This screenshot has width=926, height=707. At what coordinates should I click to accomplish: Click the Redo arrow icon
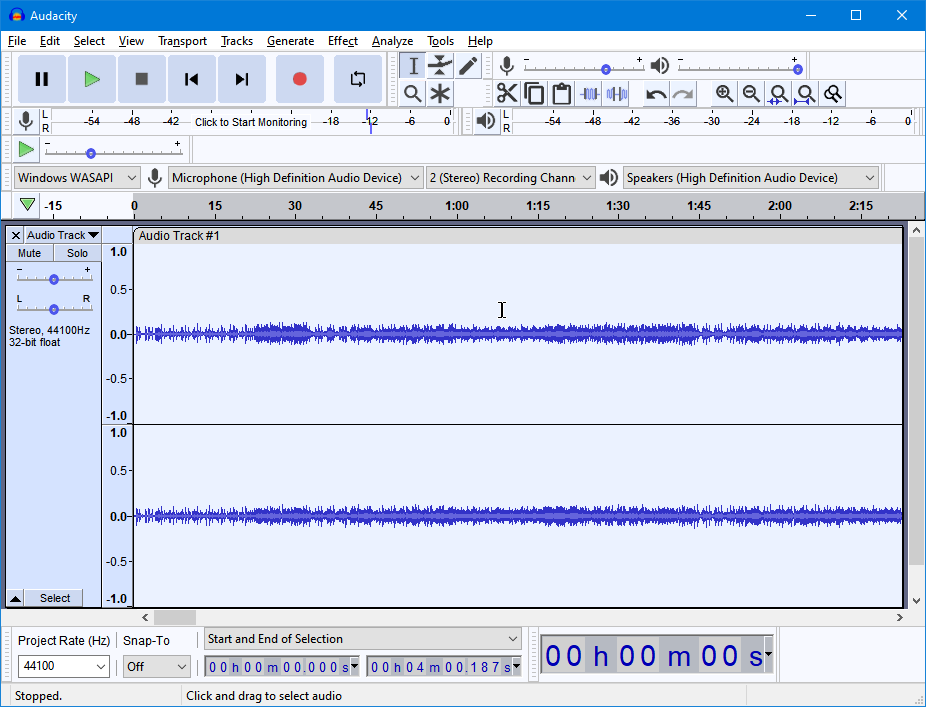click(x=683, y=94)
